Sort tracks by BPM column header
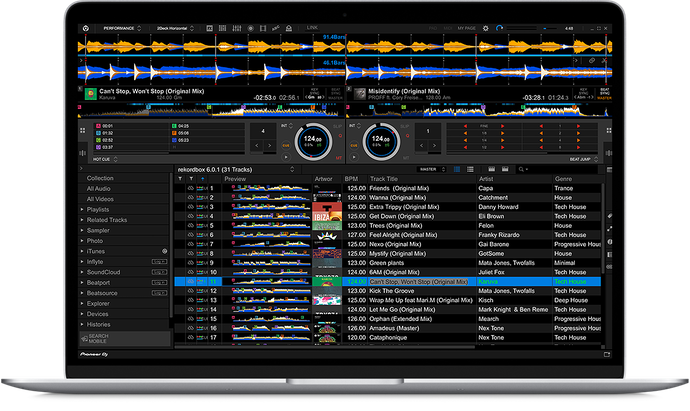Image resolution: width=690 pixels, height=411 pixels. [351, 179]
